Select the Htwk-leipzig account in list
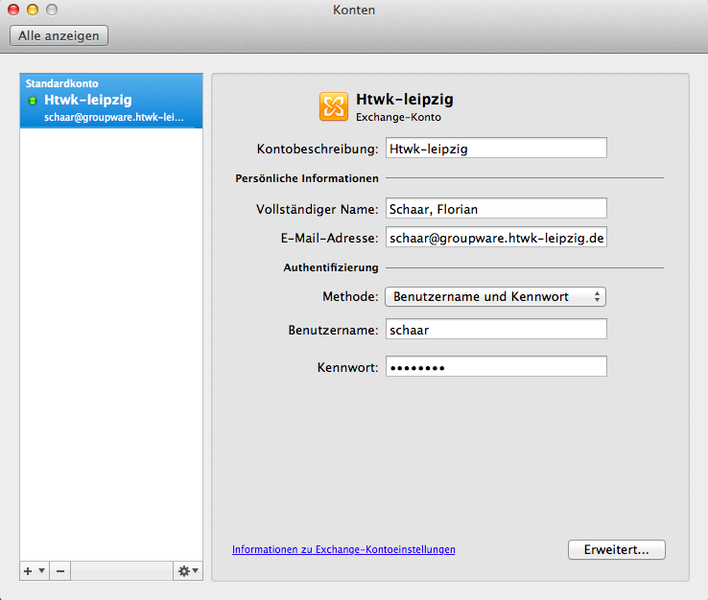The image size is (708, 600). click(111, 101)
